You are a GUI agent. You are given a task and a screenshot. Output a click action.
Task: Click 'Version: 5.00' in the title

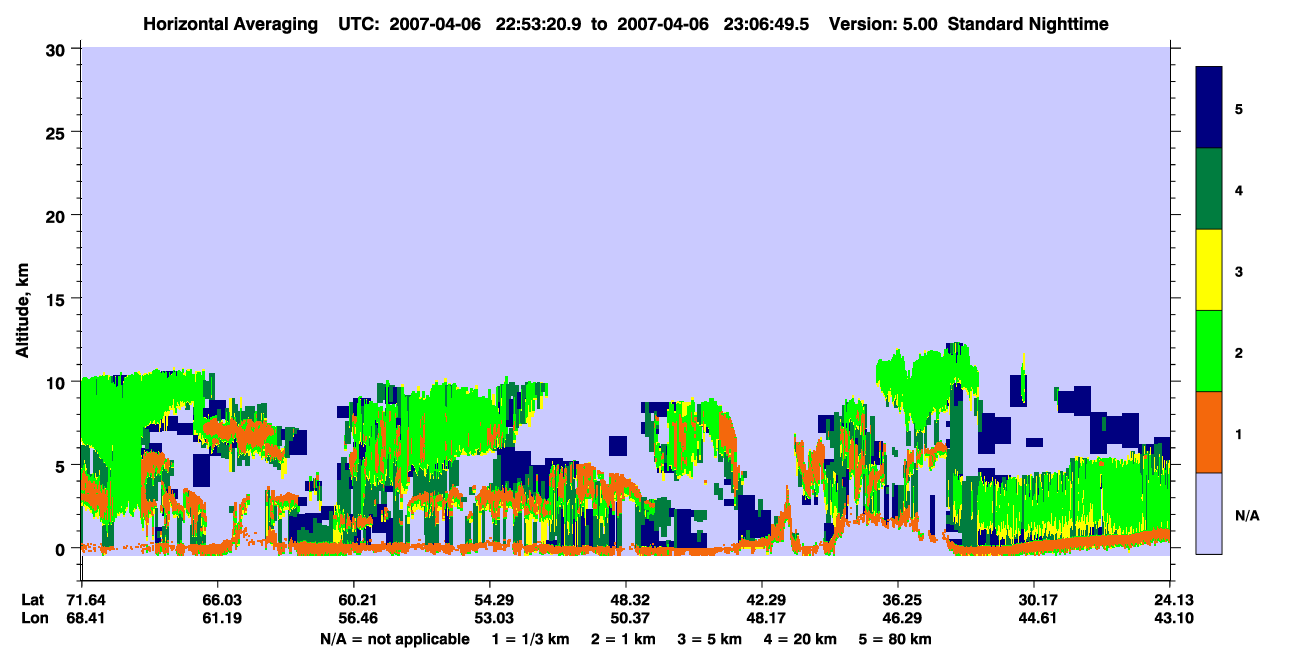pos(883,24)
